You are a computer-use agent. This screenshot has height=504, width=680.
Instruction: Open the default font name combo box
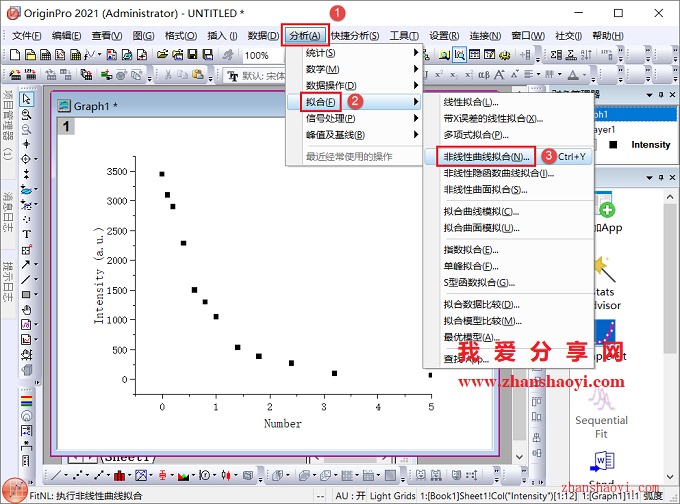pyautogui.click(x=256, y=76)
